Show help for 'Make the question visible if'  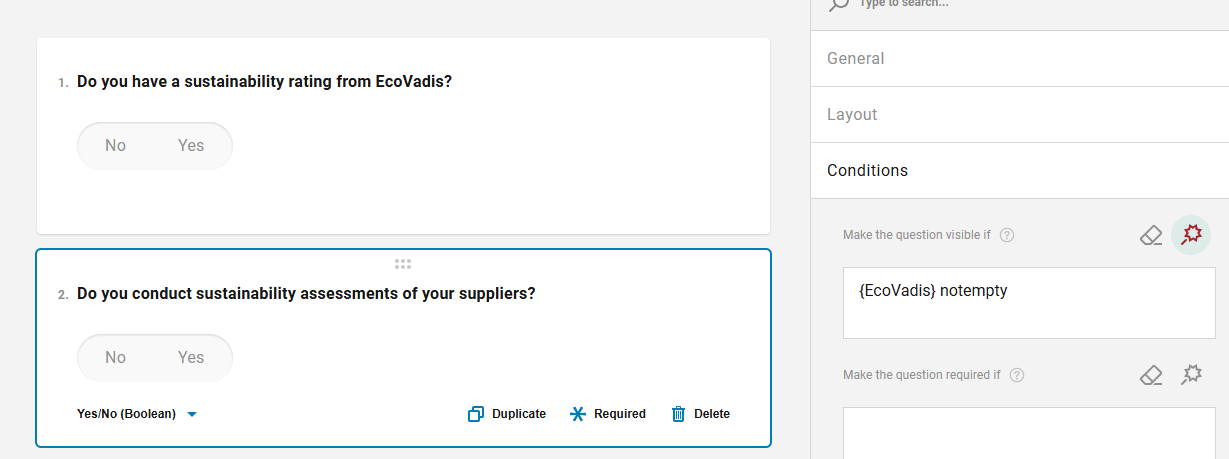(1007, 235)
